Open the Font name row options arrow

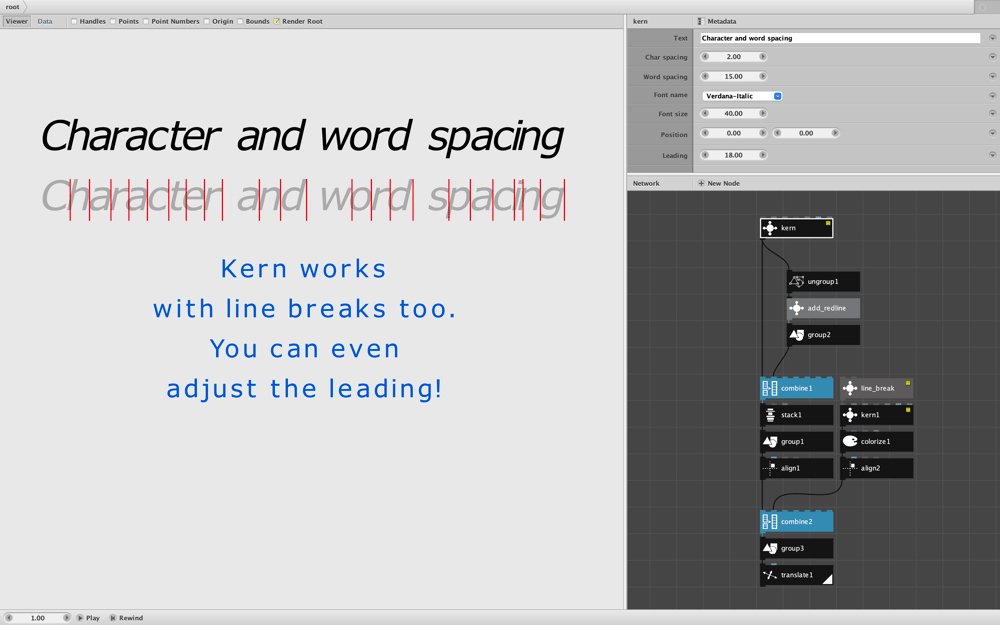coord(992,96)
